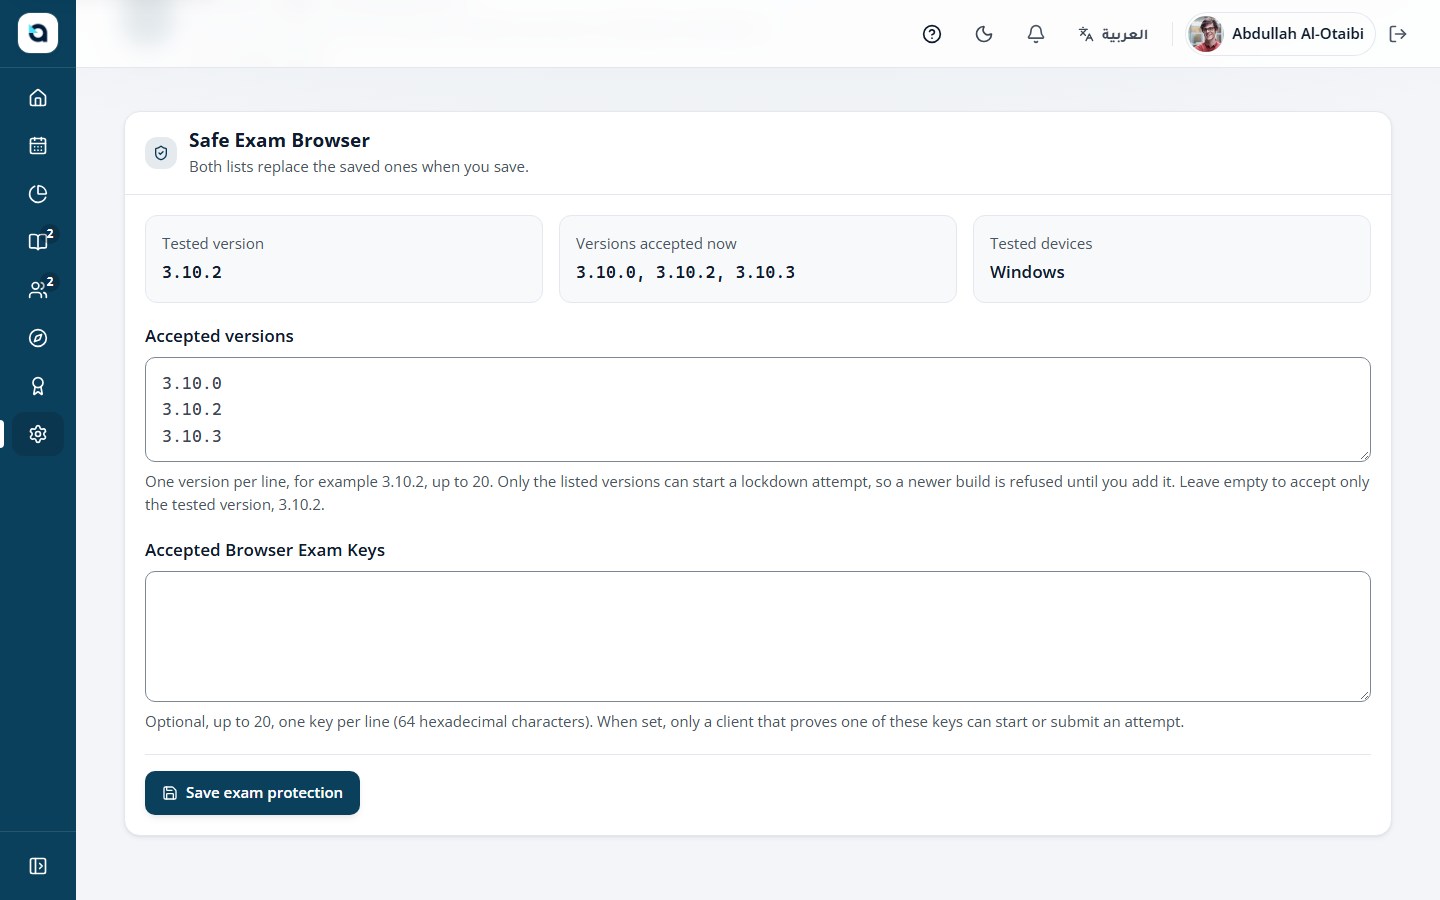This screenshot has height=900, width=1440.
Task: Open help via the question mark icon
Action: point(932,34)
